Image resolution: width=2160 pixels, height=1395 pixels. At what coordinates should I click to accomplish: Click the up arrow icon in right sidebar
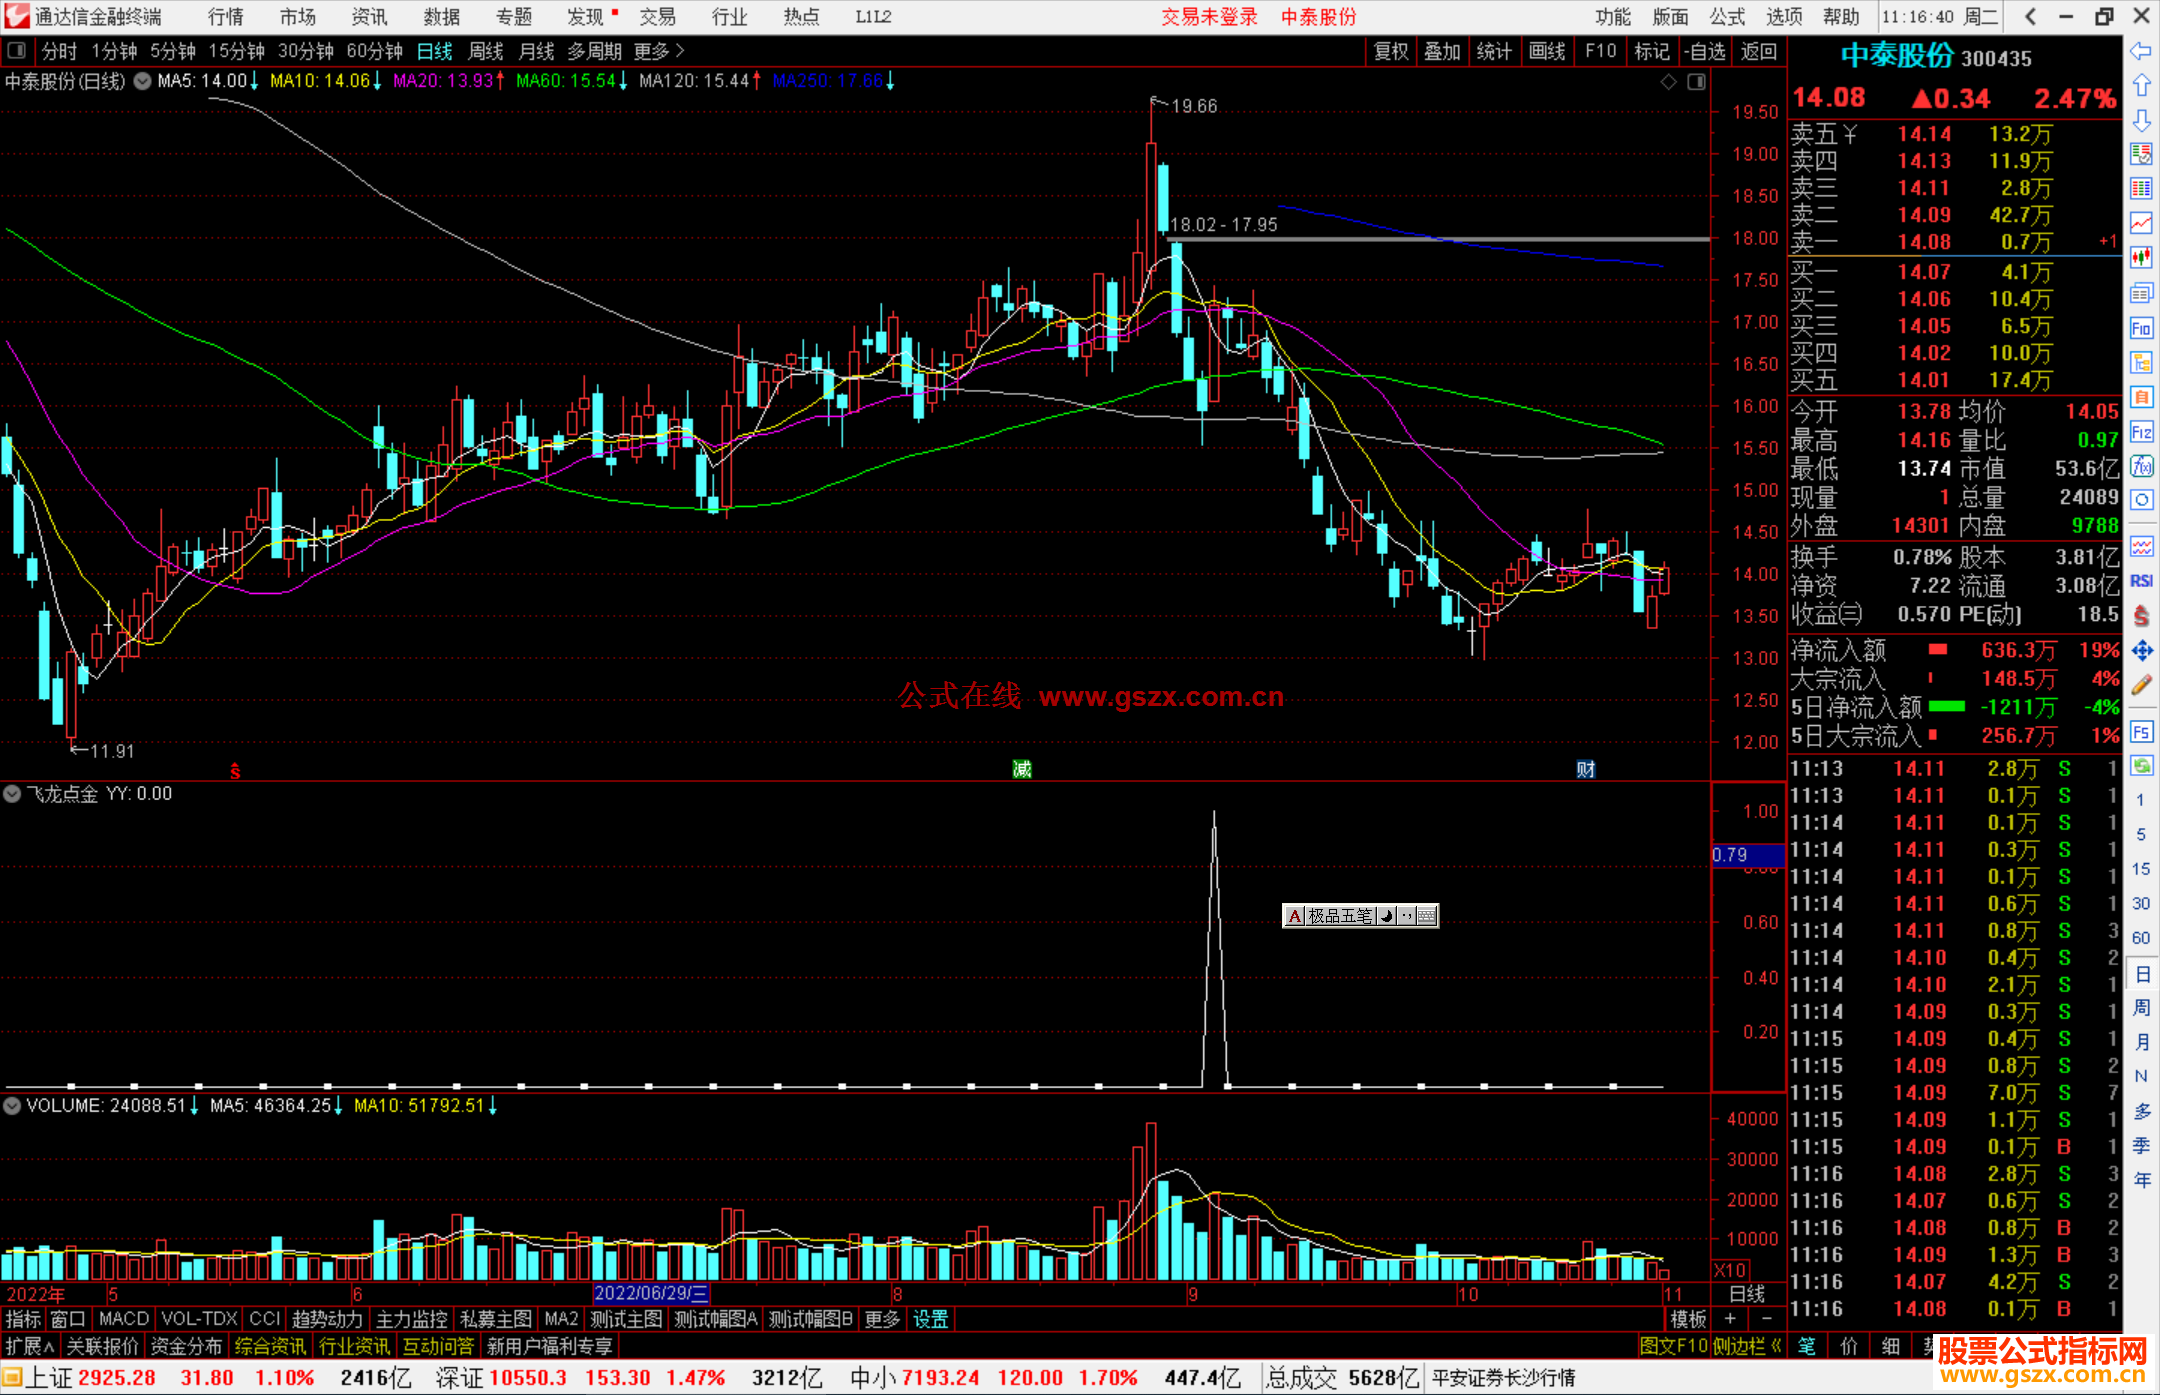(2141, 86)
